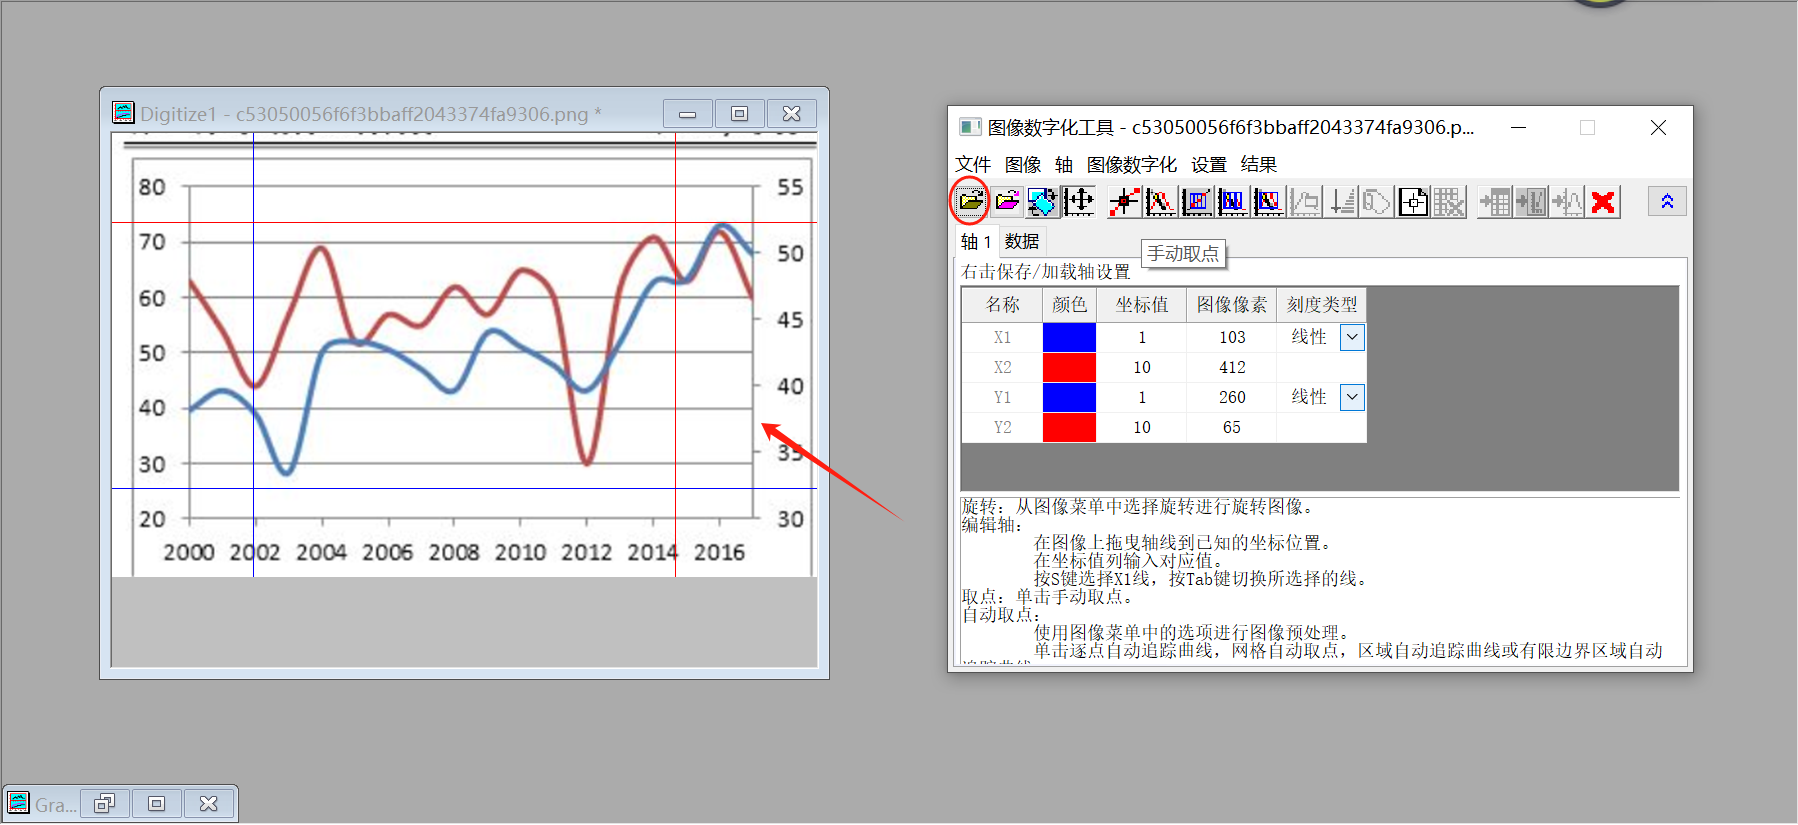The image size is (1798, 825).
Task: Click the pink folder open icon
Action: 1007,202
